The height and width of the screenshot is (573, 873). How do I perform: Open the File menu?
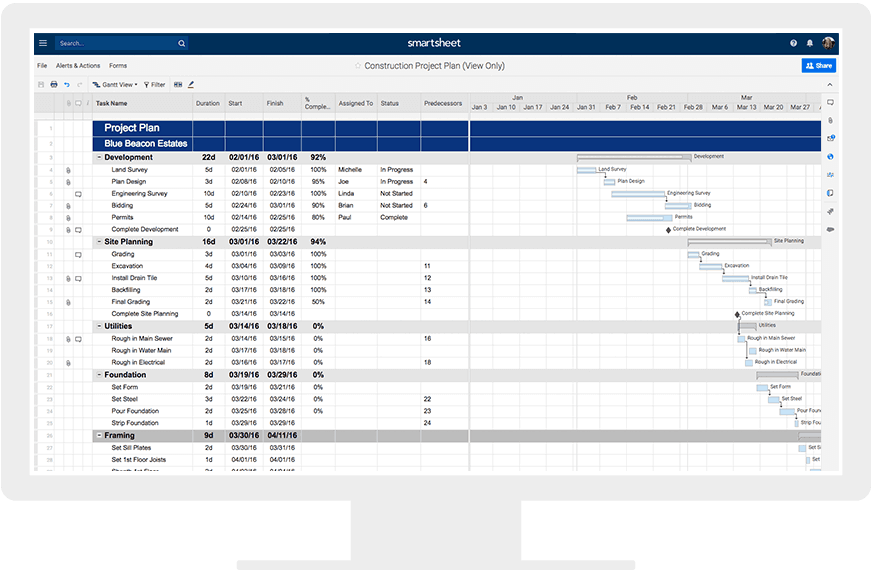coord(42,66)
